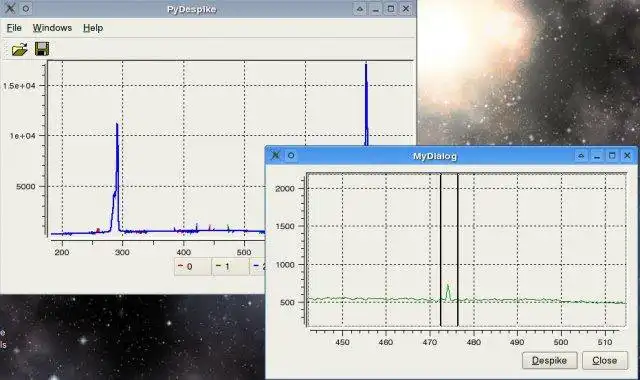Open the File menu
Image resolution: width=640 pixels, height=380 pixels.
(x=14, y=28)
